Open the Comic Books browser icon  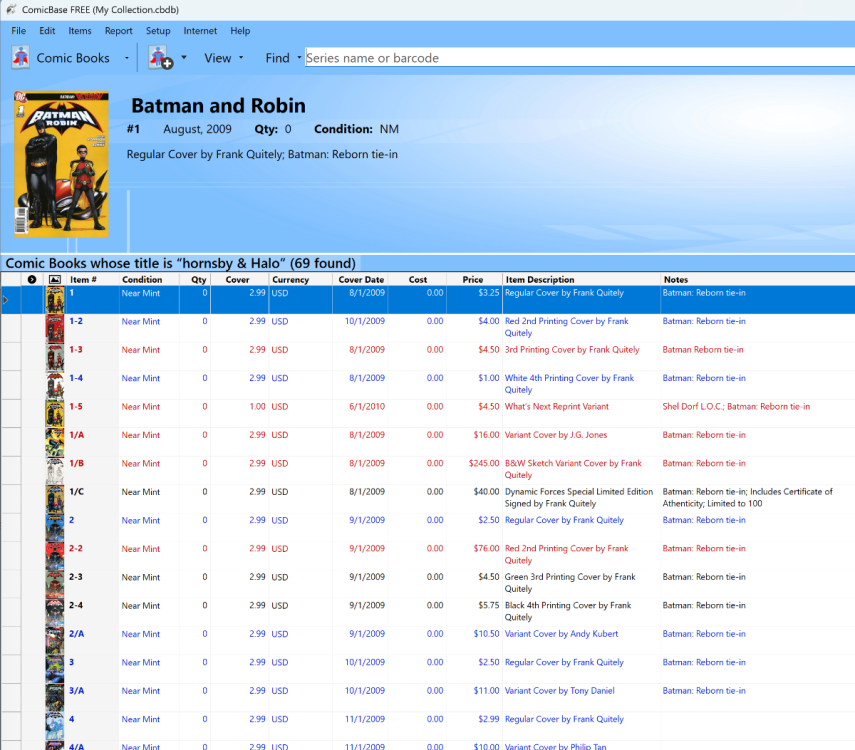(x=20, y=58)
